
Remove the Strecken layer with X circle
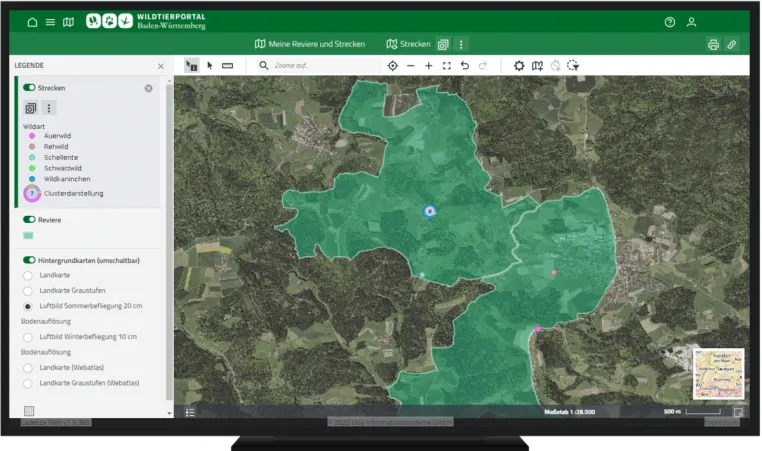pos(149,88)
